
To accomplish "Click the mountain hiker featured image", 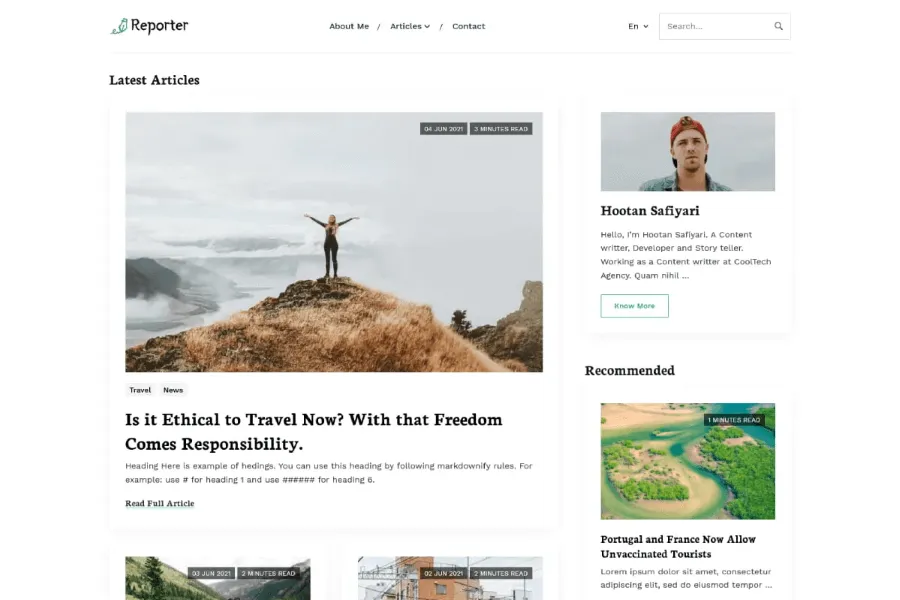I will click(334, 242).
